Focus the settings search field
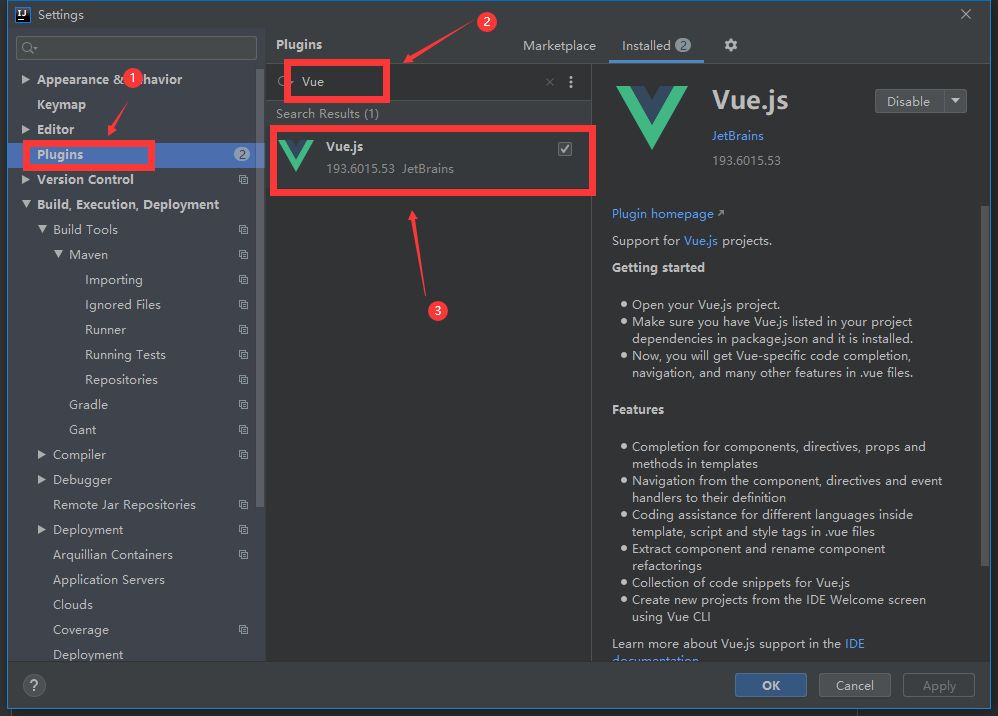998x716 pixels. pyautogui.click(x=136, y=48)
